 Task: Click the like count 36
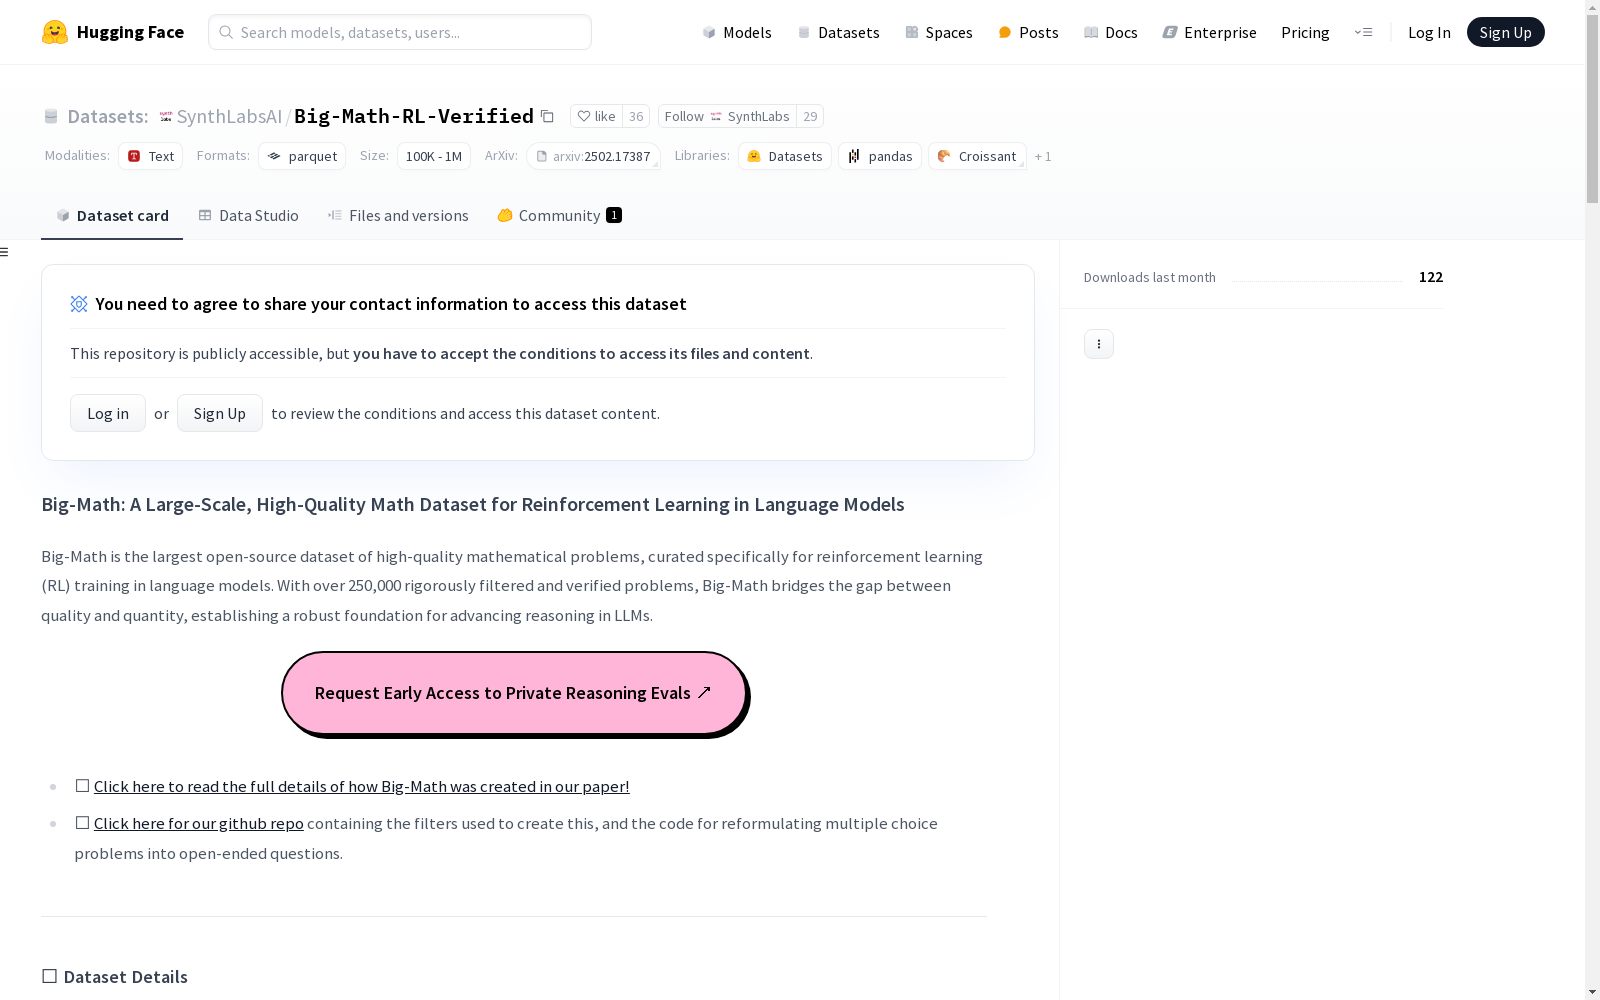tap(636, 116)
